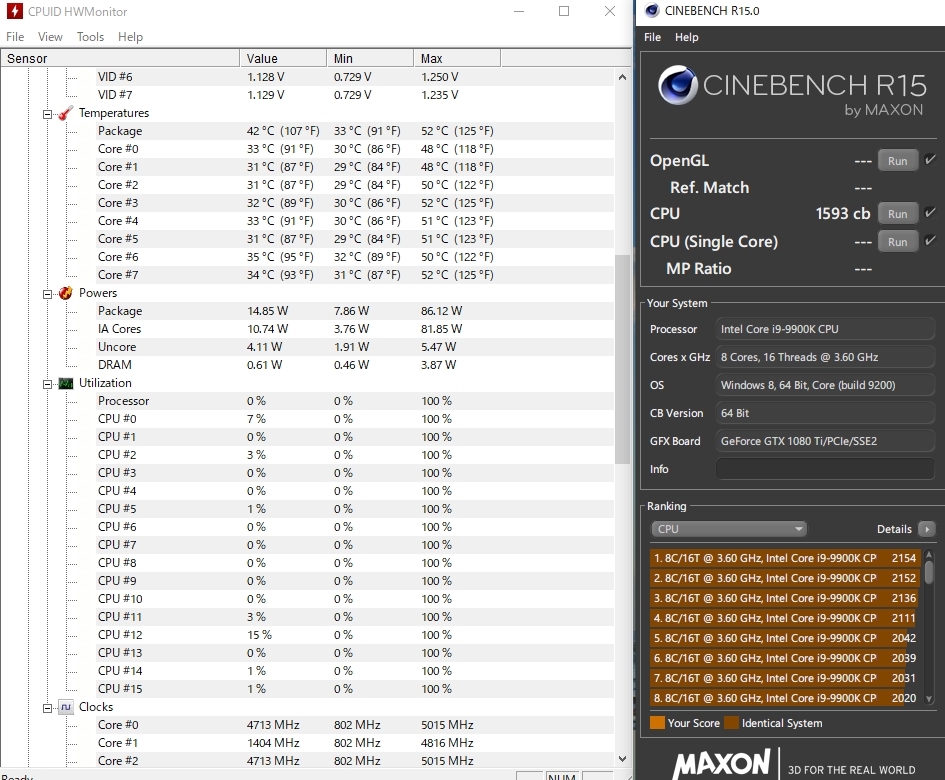
Task: Open HWMonitor Help menu
Action: click(x=130, y=37)
